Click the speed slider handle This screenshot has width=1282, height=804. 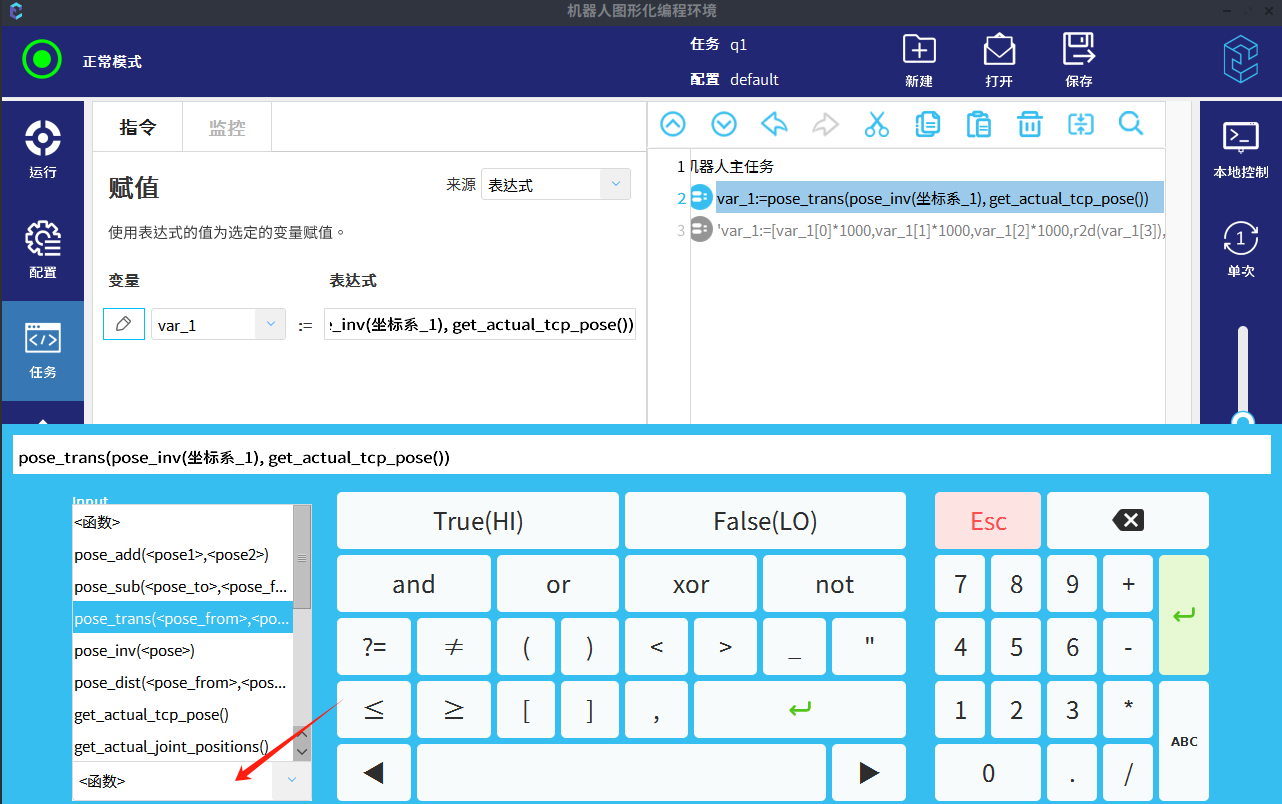pos(1243,420)
